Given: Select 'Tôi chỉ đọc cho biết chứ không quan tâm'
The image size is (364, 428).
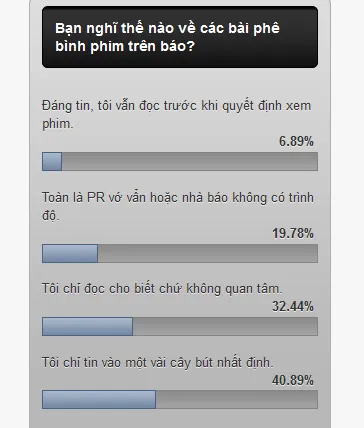Looking at the screenshot, I should coord(162,289).
